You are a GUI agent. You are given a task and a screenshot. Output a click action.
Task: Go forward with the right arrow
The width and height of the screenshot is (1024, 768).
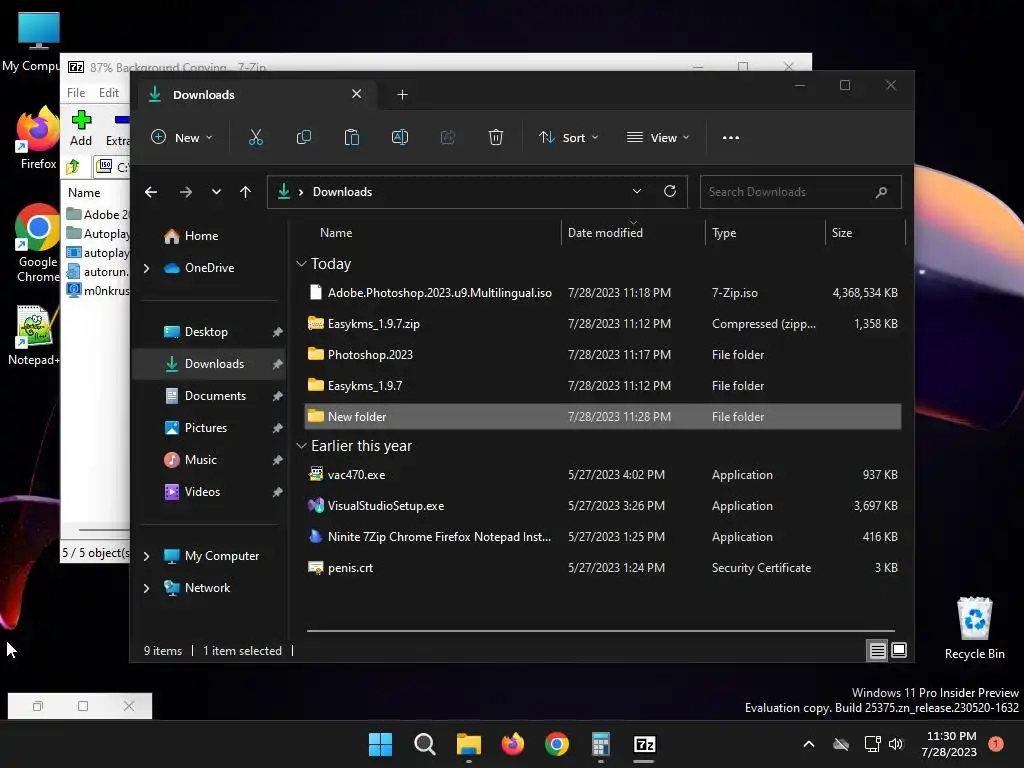click(x=185, y=192)
